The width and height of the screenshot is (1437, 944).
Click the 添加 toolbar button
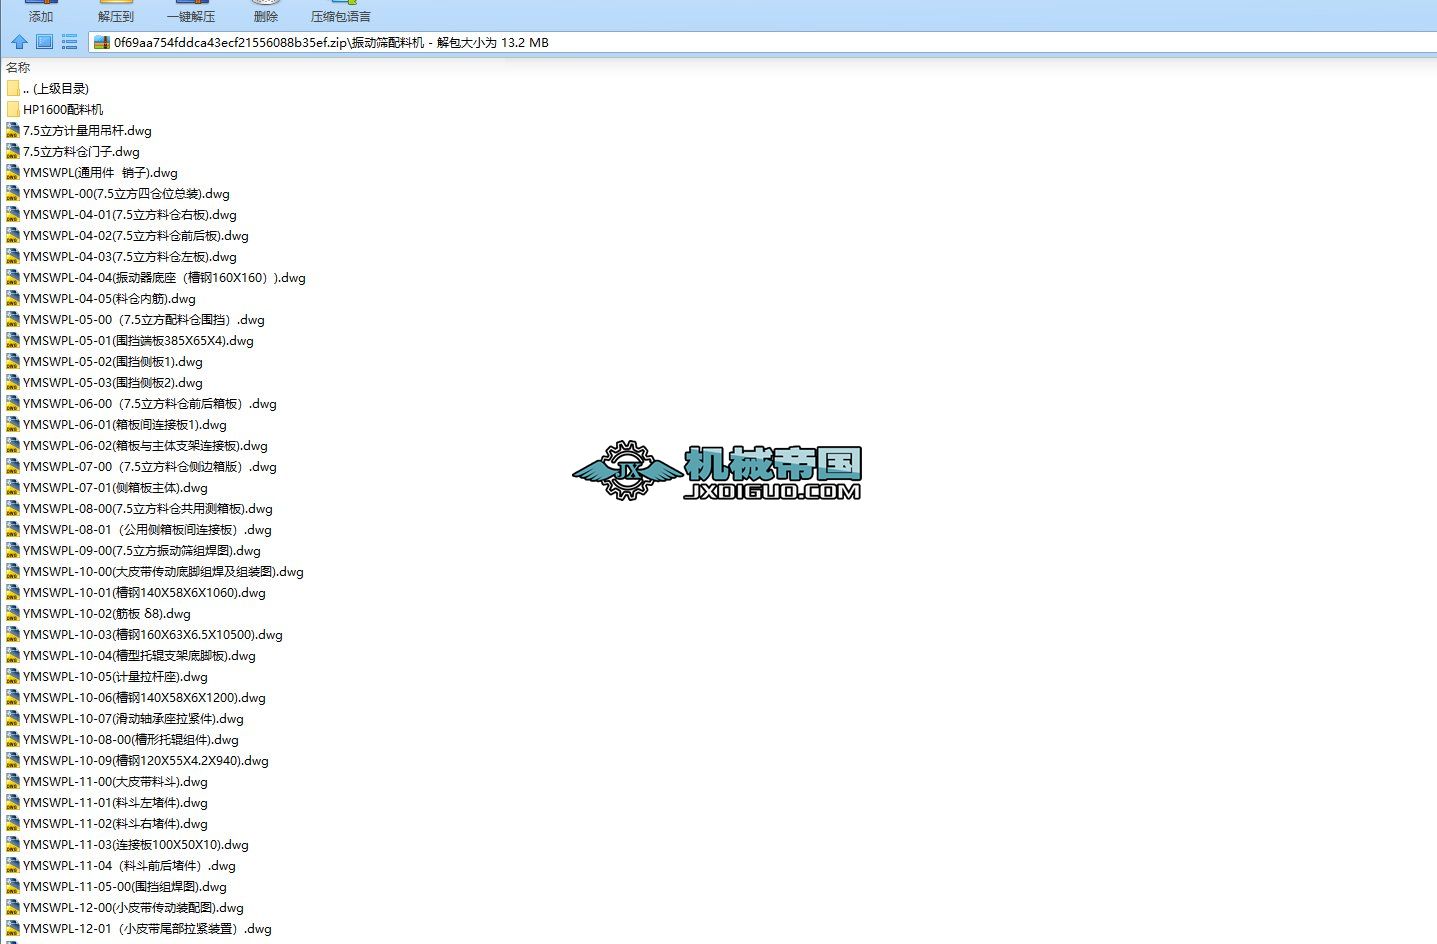[41, 11]
